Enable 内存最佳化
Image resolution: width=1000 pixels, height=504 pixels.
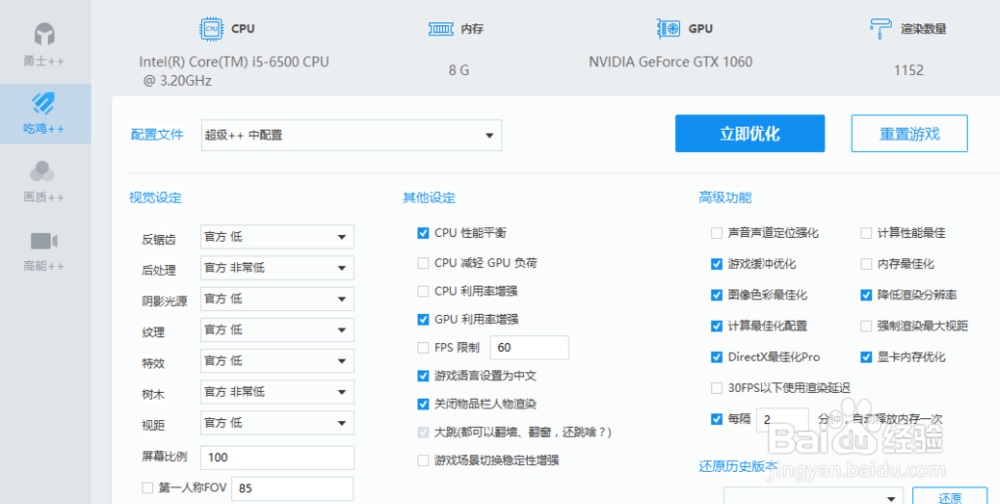[x=865, y=264]
